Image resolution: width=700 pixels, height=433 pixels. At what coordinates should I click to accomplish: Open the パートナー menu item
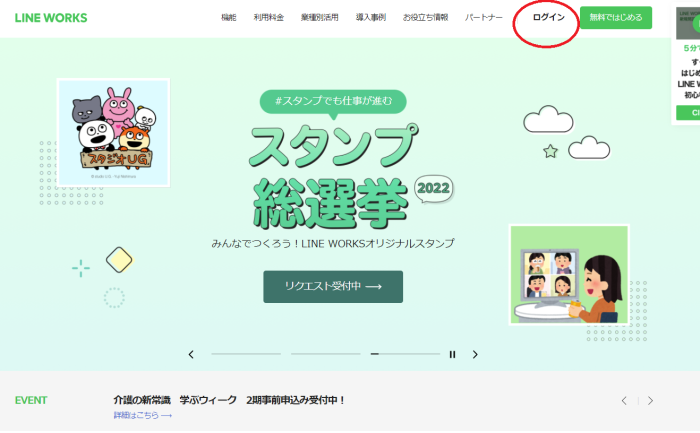click(x=483, y=17)
